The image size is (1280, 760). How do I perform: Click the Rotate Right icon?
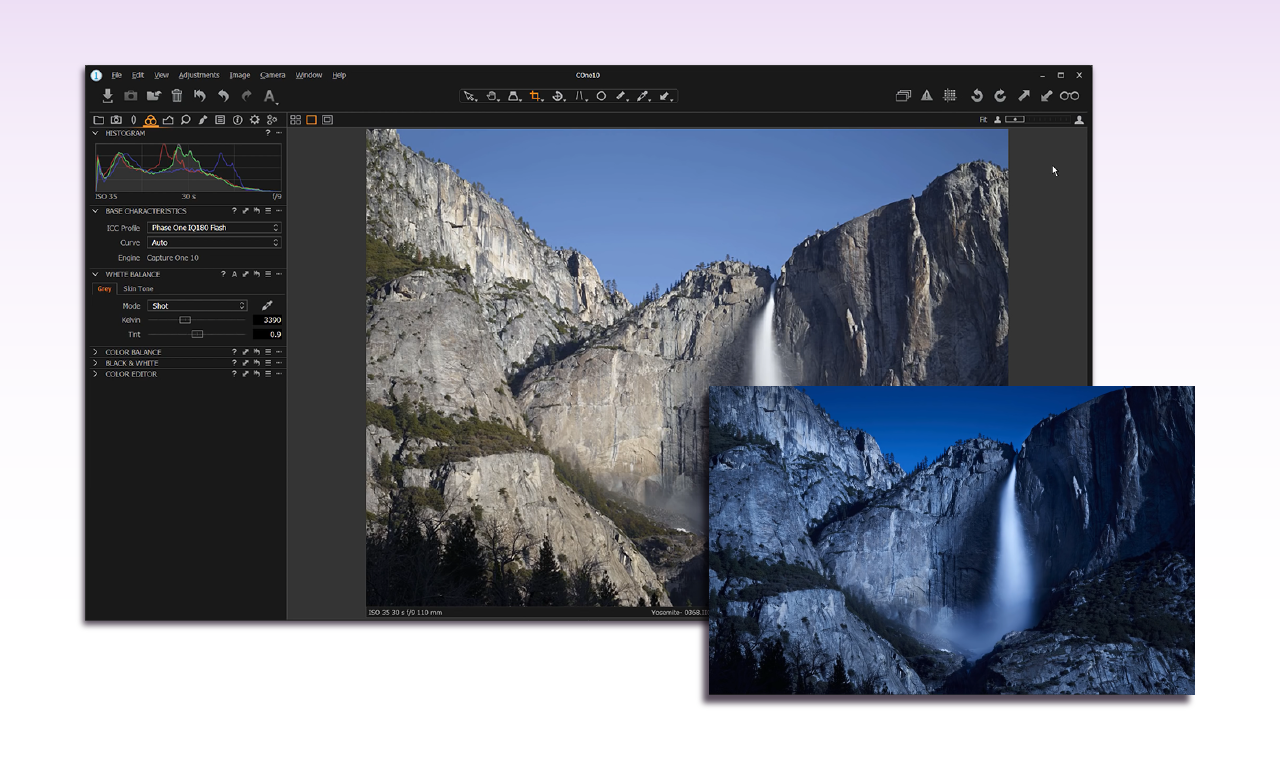tap(1000, 96)
